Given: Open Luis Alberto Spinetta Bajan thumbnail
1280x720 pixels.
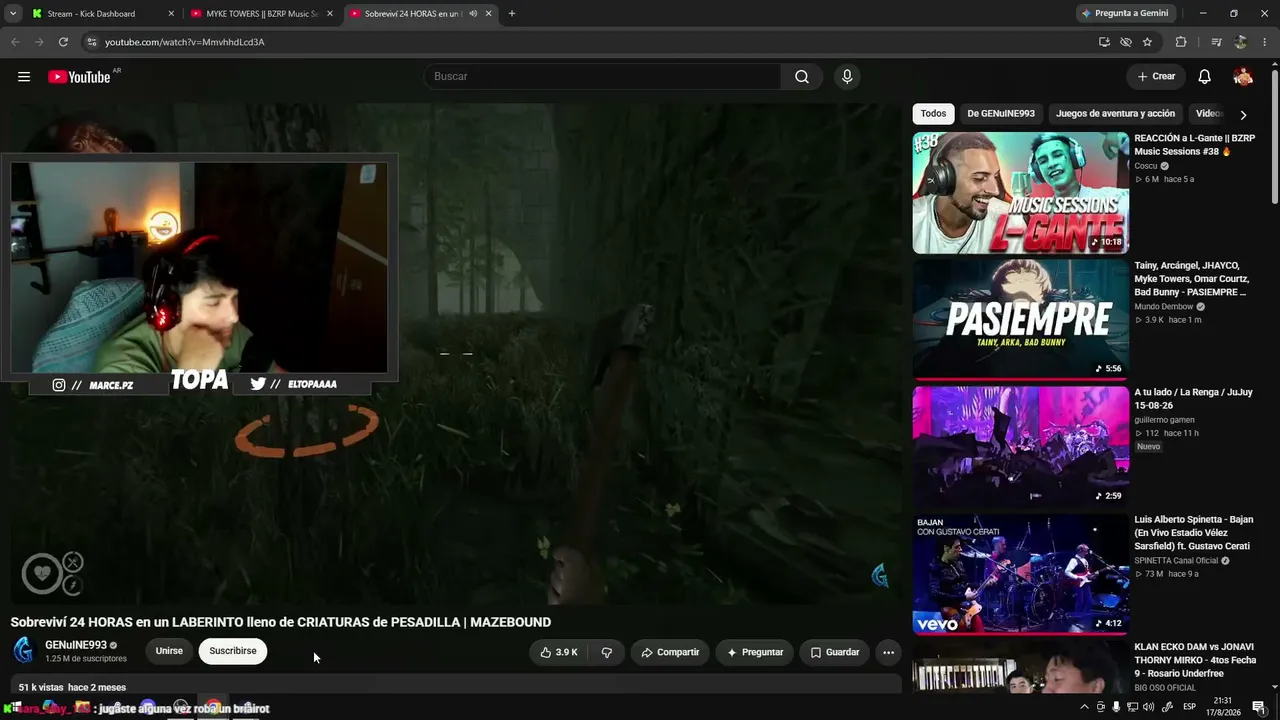Looking at the screenshot, I should [1020, 574].
